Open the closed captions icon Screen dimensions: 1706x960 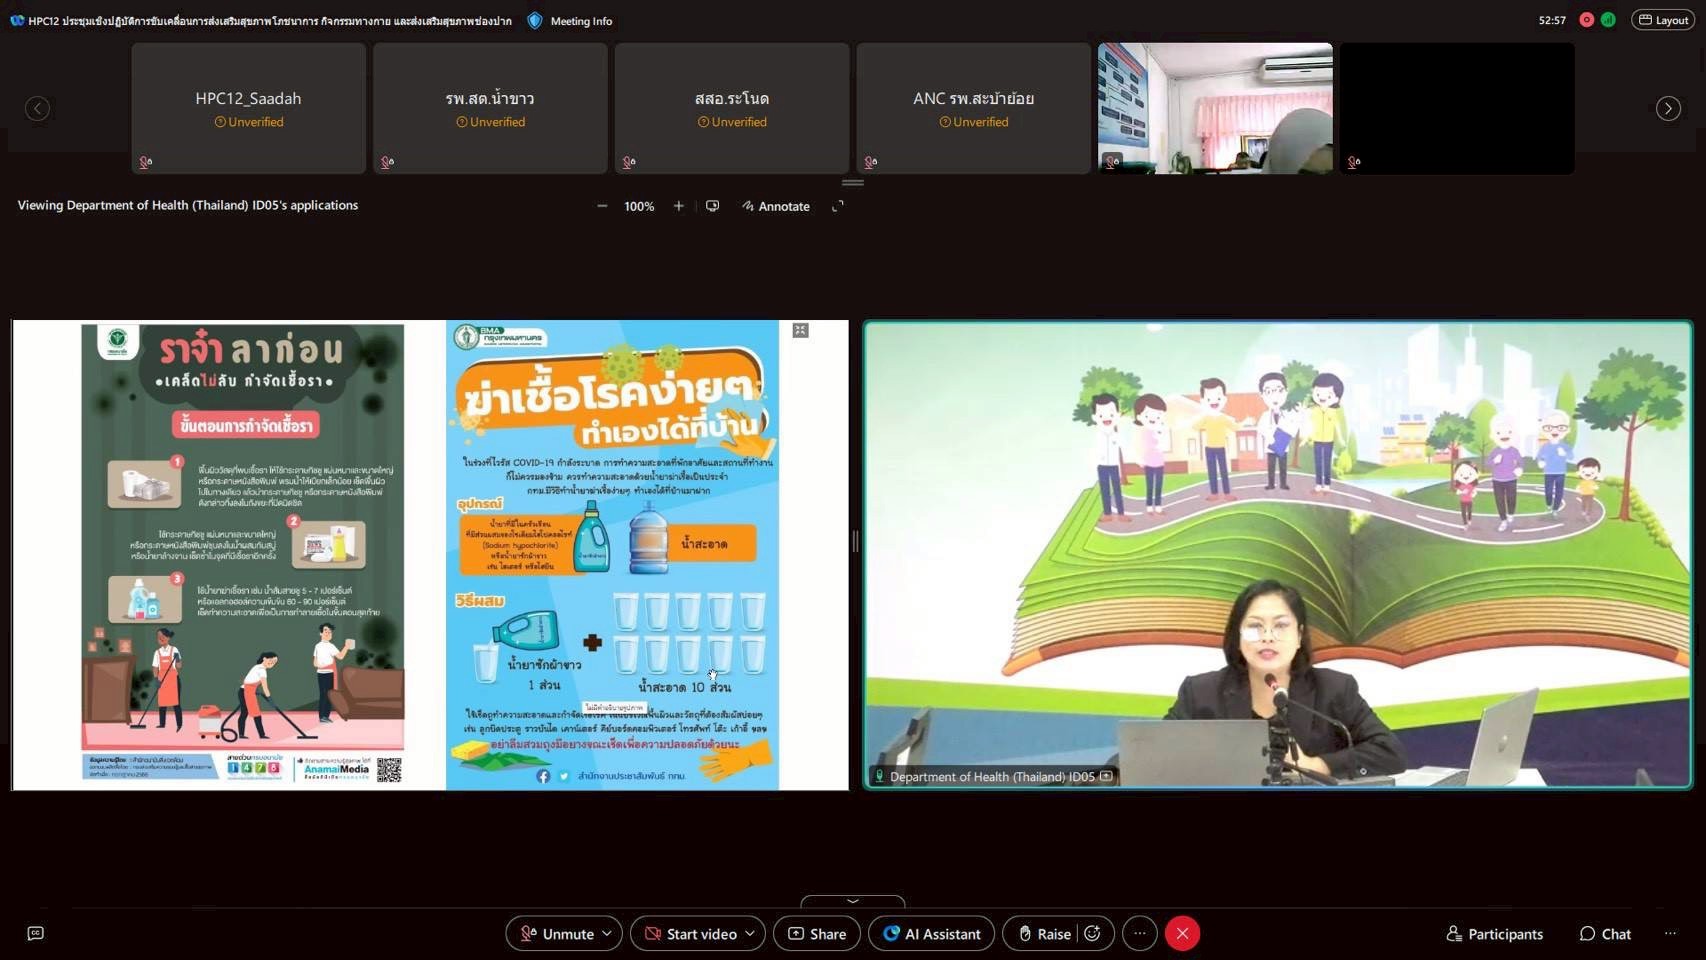36,933
